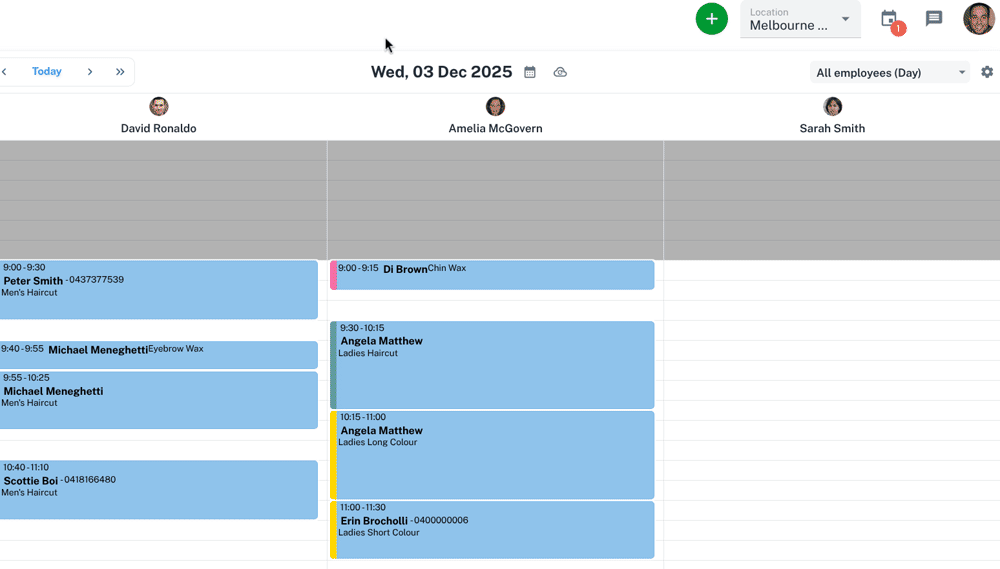The width and height of the screenshot is (1000, 569).
Task: Open Peter Smith's Men's Haircut appointment
Action: click(158, 290)
